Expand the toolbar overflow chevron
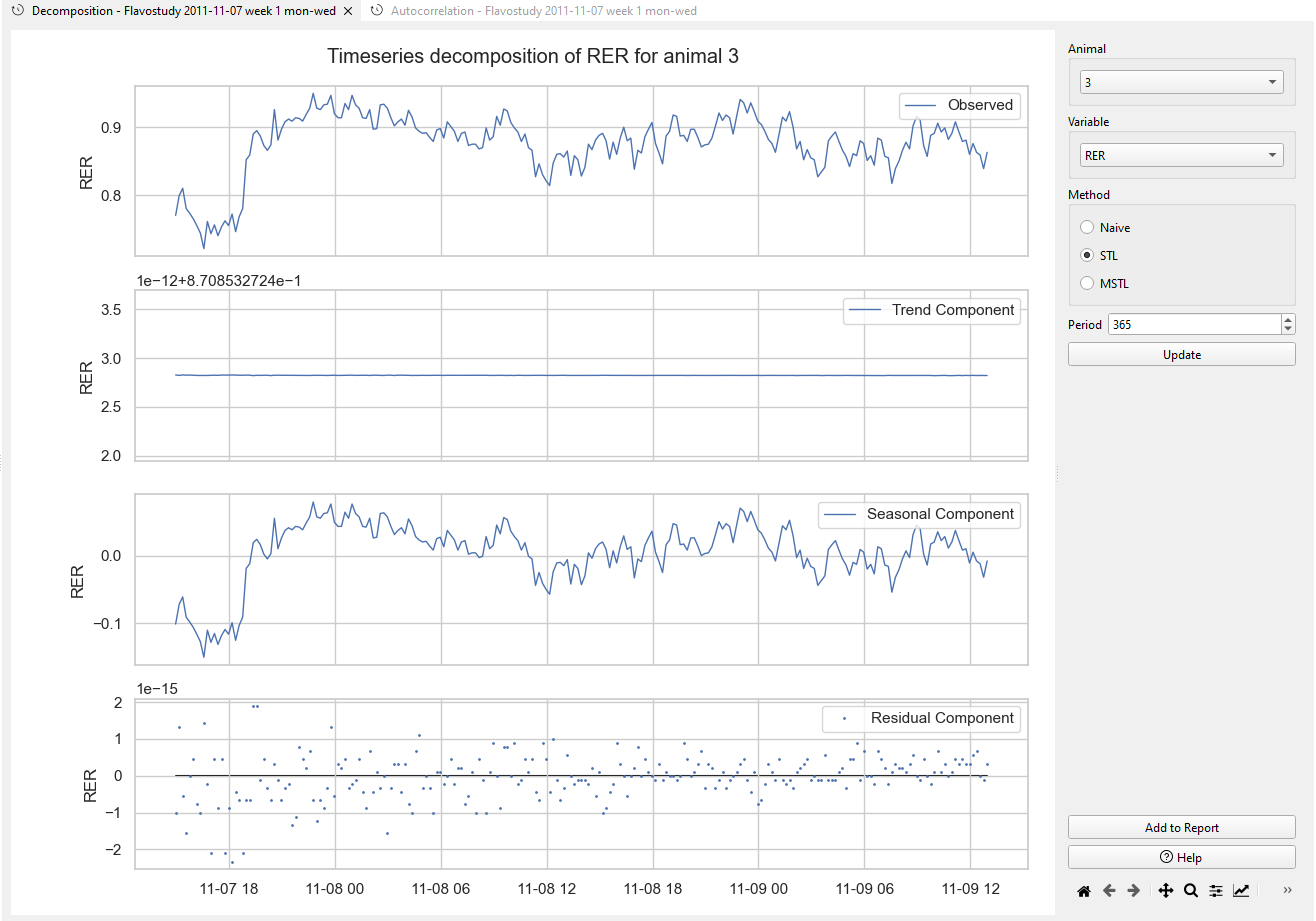The image size is (1316, 921). coord(1288,890)
